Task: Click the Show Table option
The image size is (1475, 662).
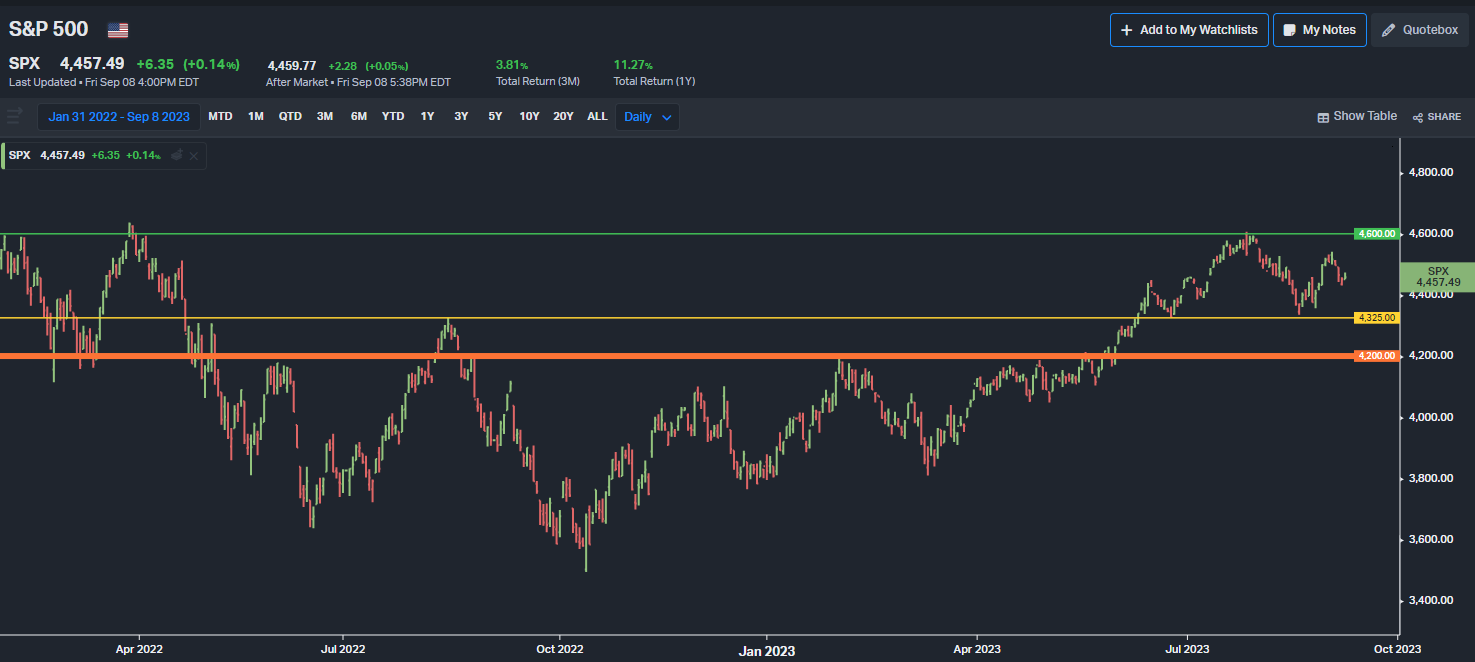Action: coord(1357,116)
